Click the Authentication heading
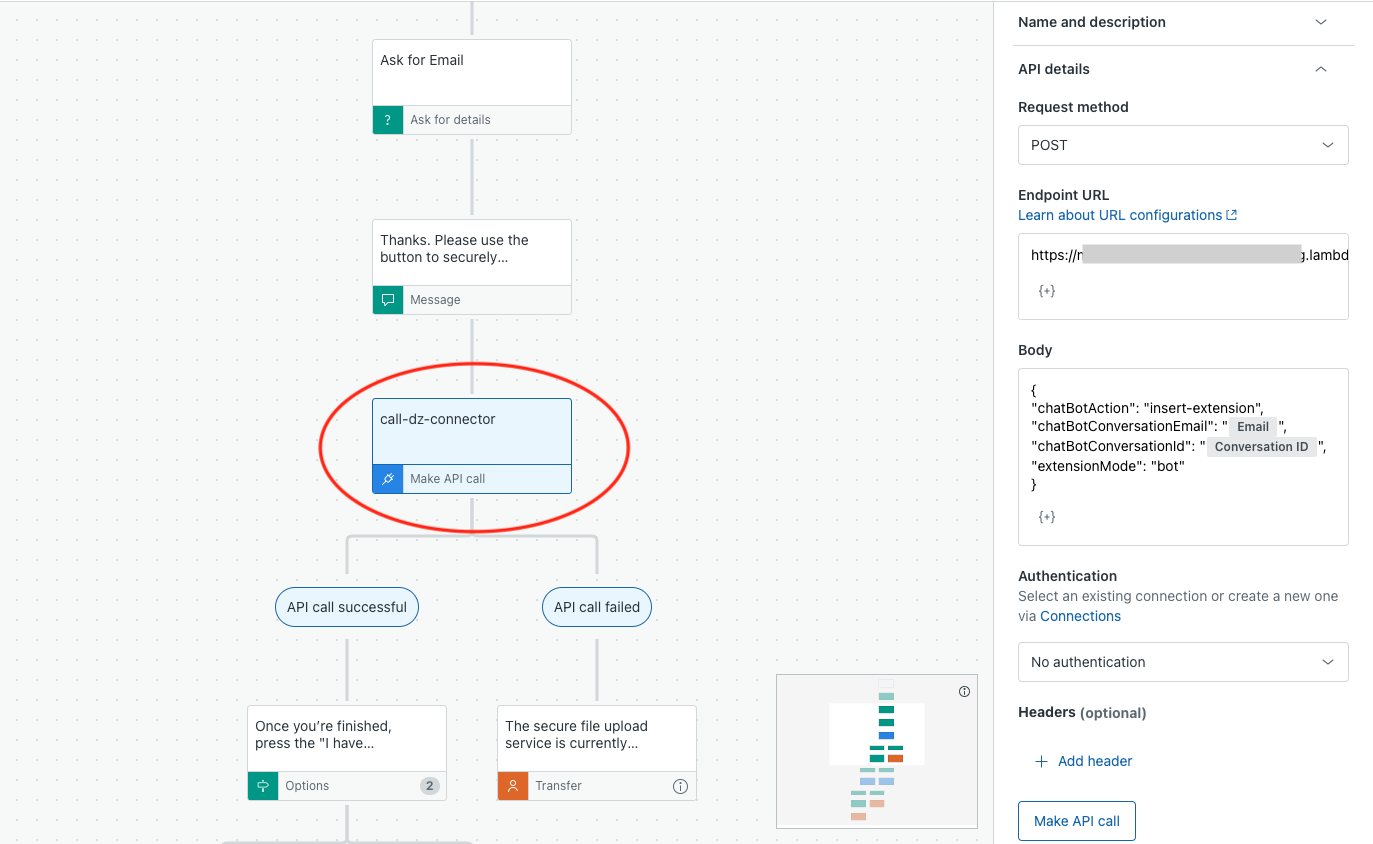 click(1067, 576)
